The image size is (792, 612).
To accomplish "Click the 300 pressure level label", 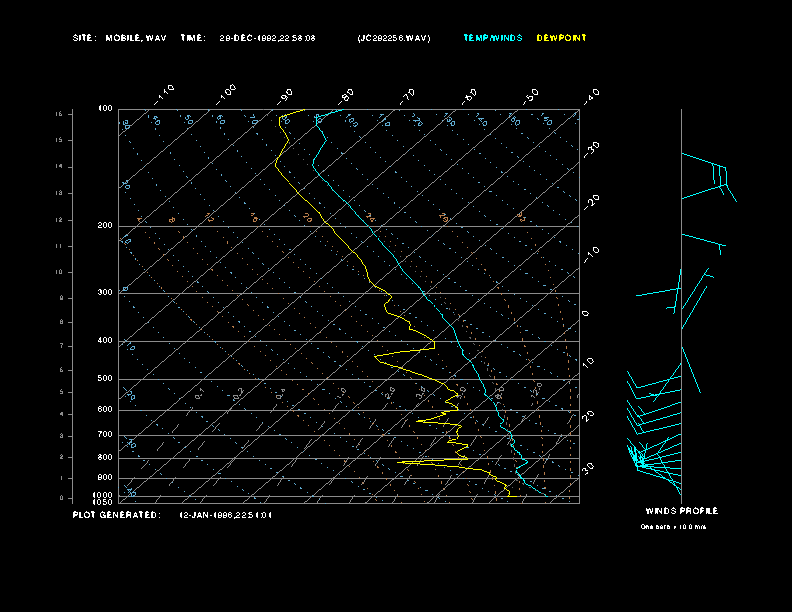I will 105,293.
